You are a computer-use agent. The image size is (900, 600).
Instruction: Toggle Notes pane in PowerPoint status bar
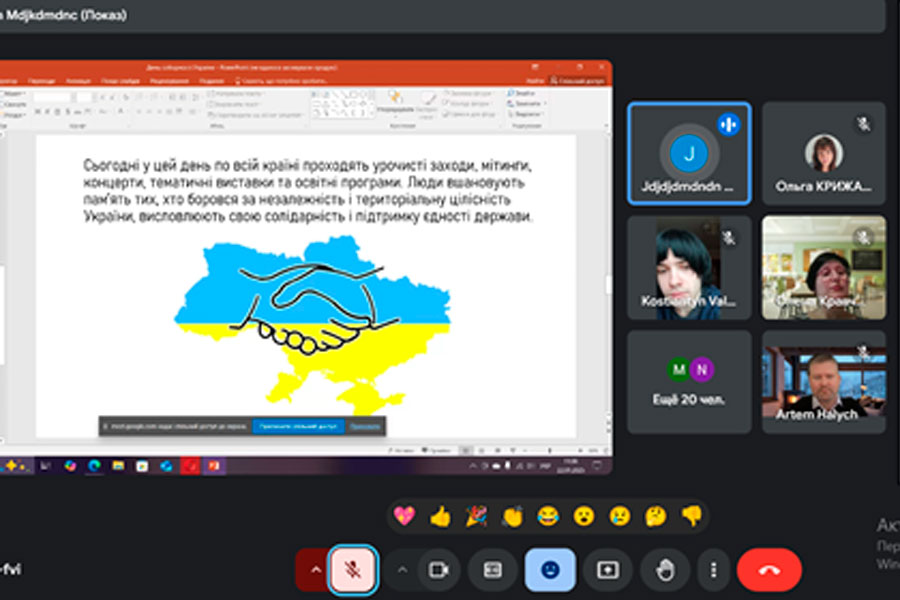point(401,450)
